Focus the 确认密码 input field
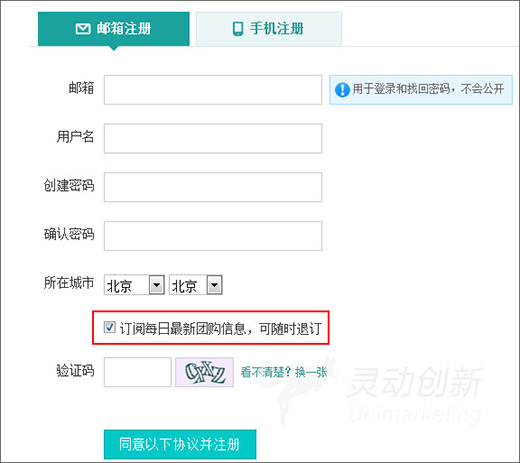Screen dimensions: 520x463 [x=213, y=236]
